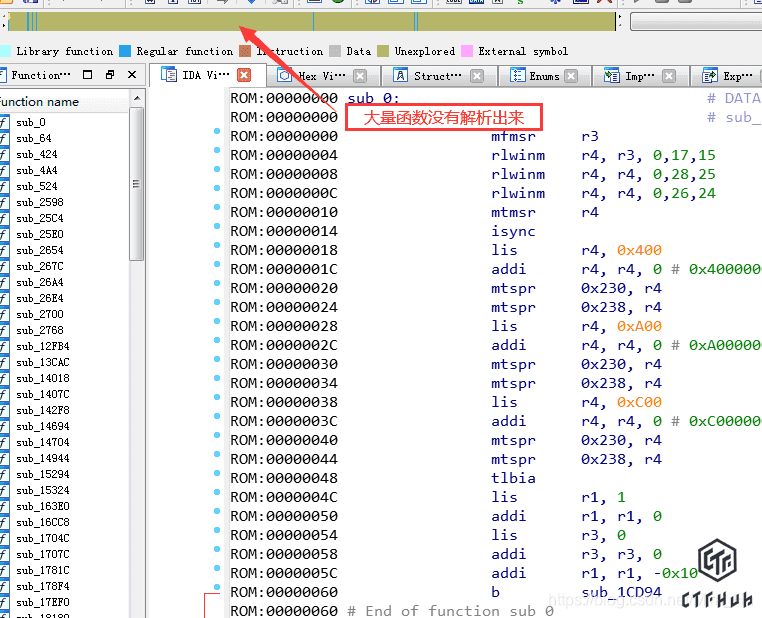Select sub_13CAC in the functions list
The width and height of the screenshot is (762, 618).
[x=42, y=362]
